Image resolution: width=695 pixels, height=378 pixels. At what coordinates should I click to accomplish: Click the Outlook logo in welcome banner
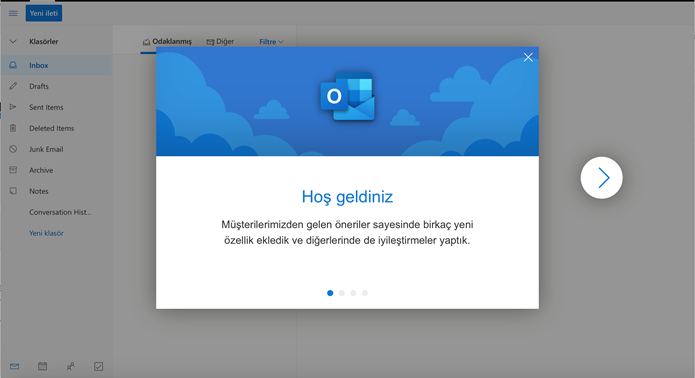point(348,97)
